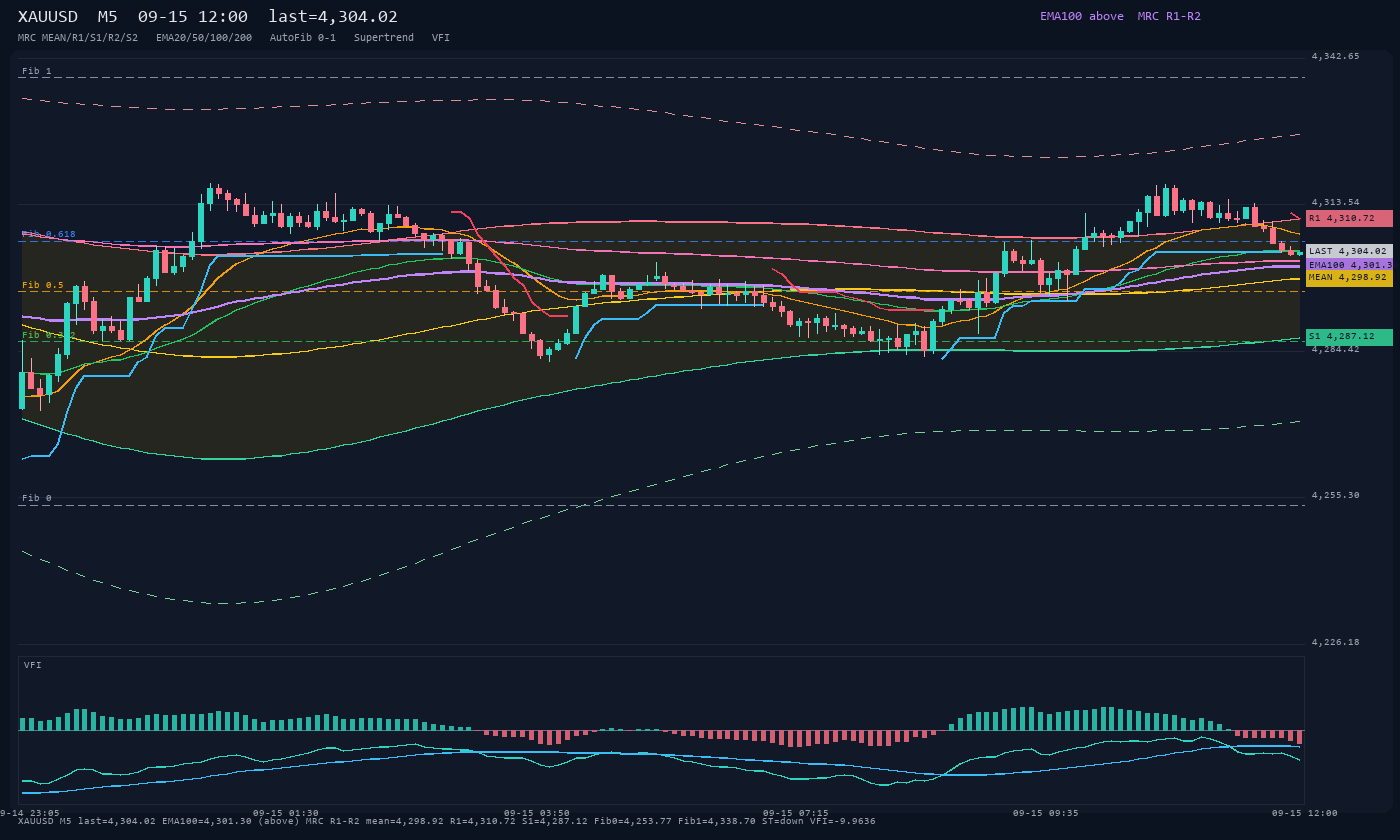Screen dimensions: 1400x840
Task: Click the 09-15 09:35 time axis label
Action: click(1046, 813)
